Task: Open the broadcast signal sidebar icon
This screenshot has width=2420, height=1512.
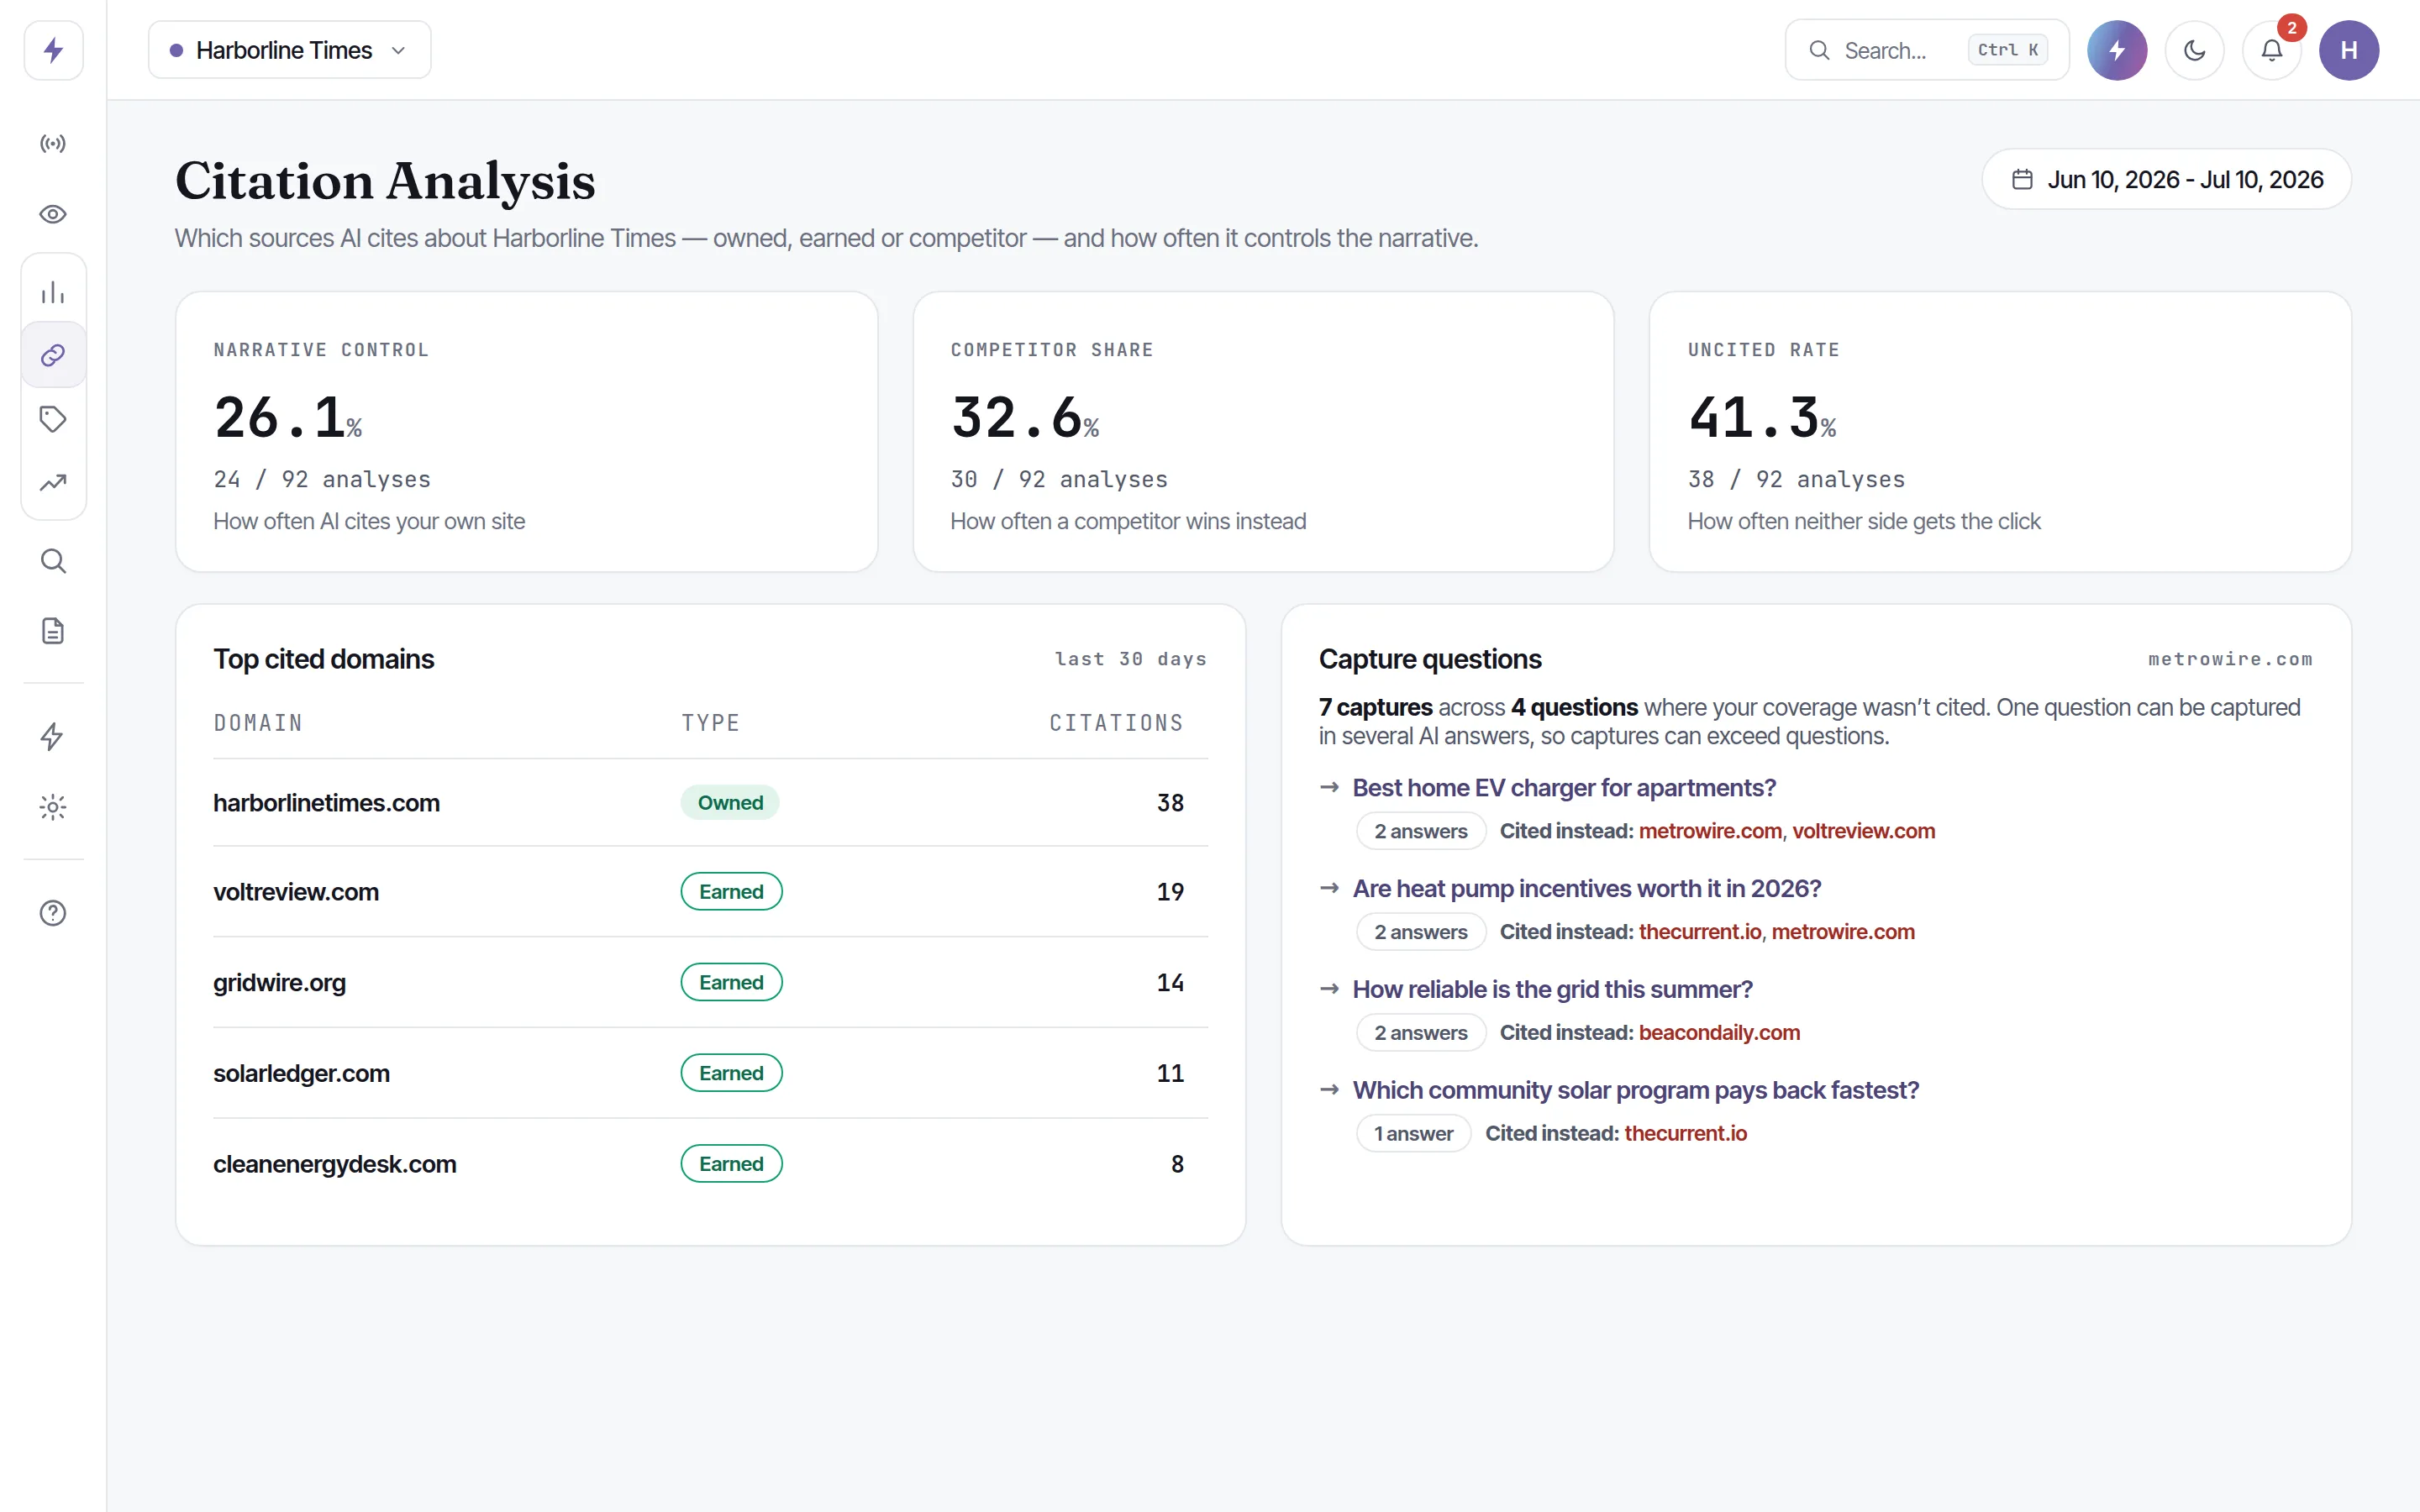Action: (x=53, y=144)
